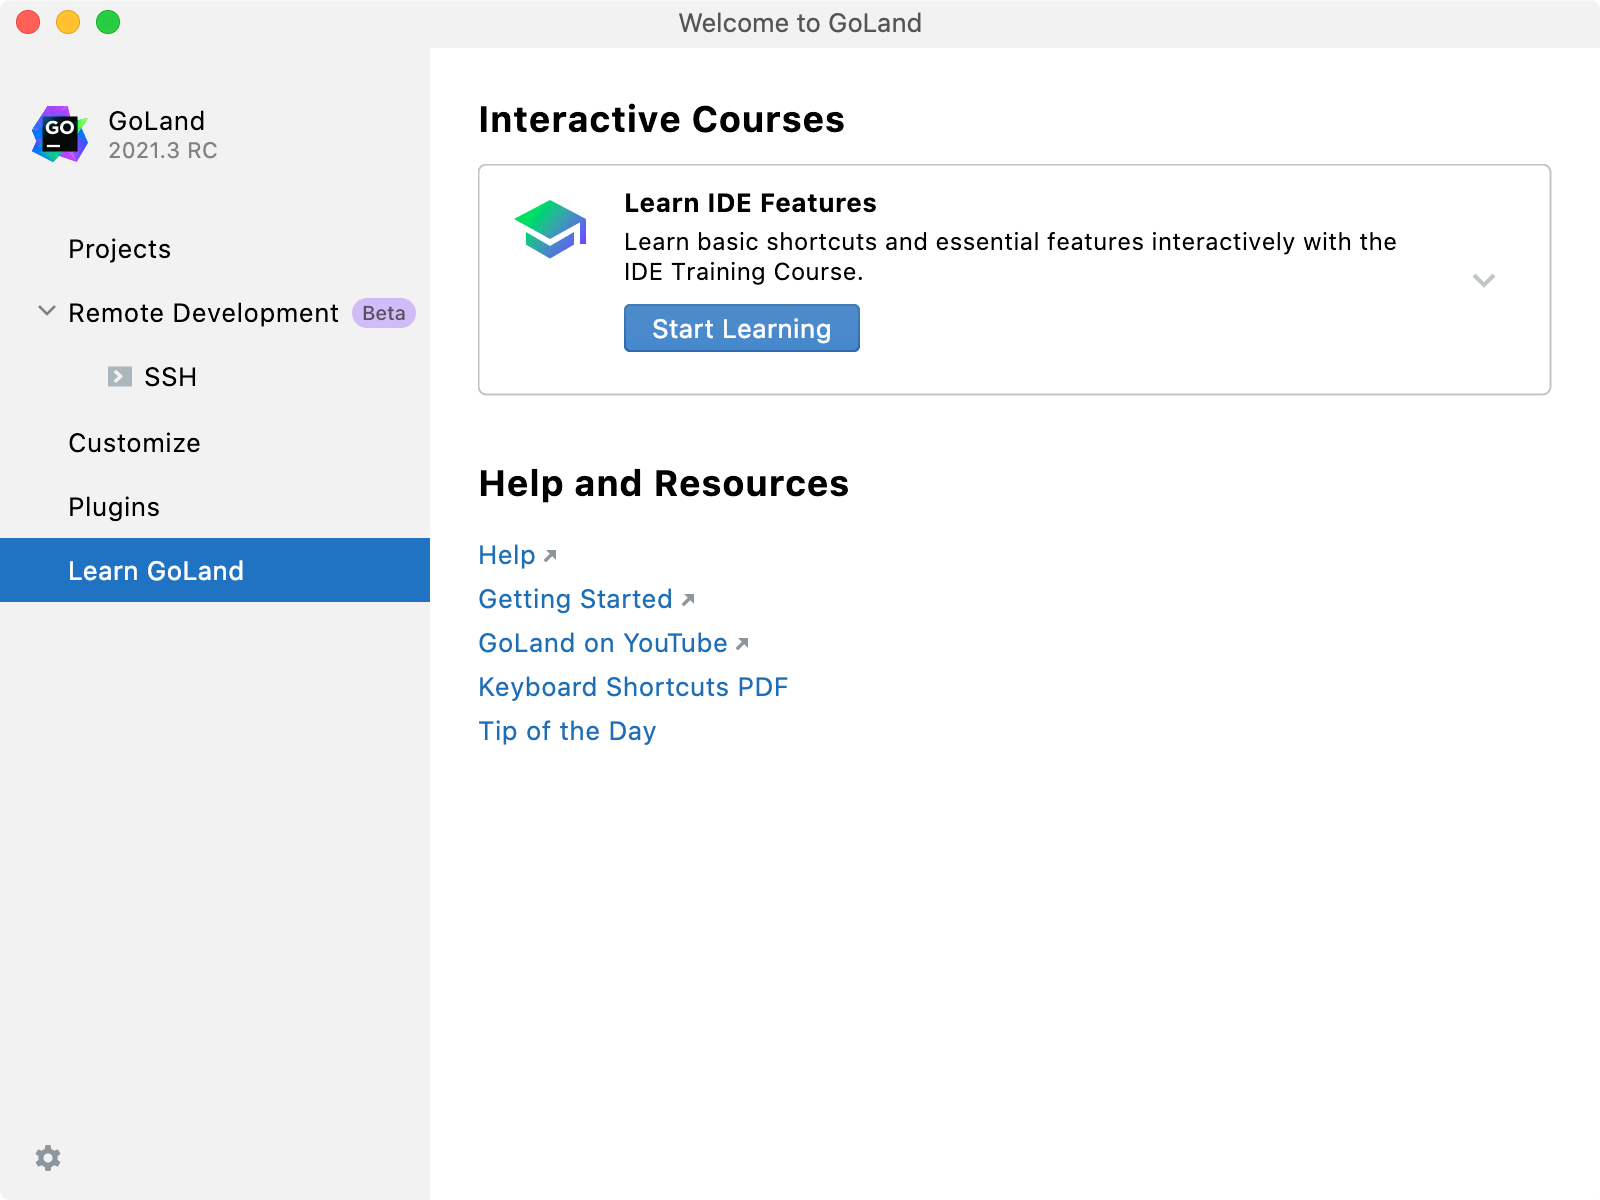The image size is (1600, 1200).
Task: Open the Keyboard Shortcuts PDF link
Action: coord(633,687)
